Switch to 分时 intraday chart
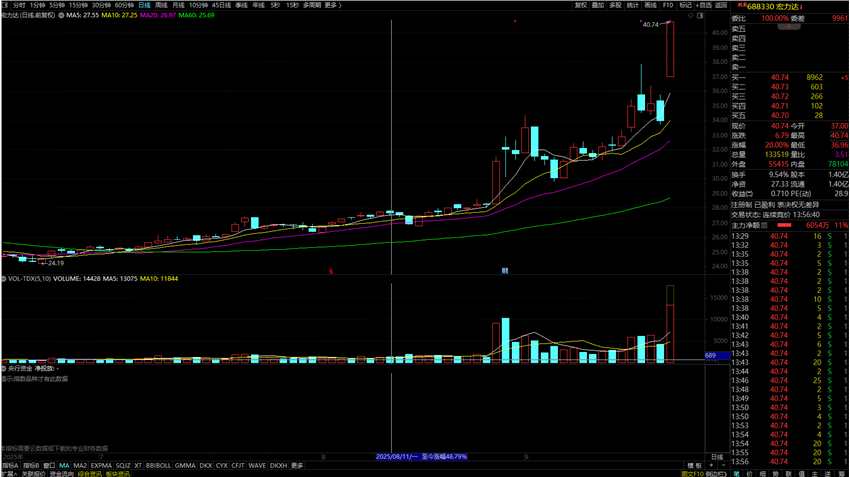This screenshot has height=477, width=850. 20,5
